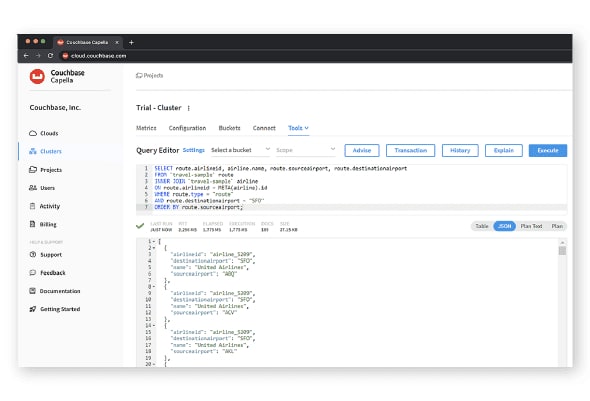Viewport: 590px width, 401px height.
Task: Collapse JSON fold arrow on line 8
Action: (x=154, y=287)
